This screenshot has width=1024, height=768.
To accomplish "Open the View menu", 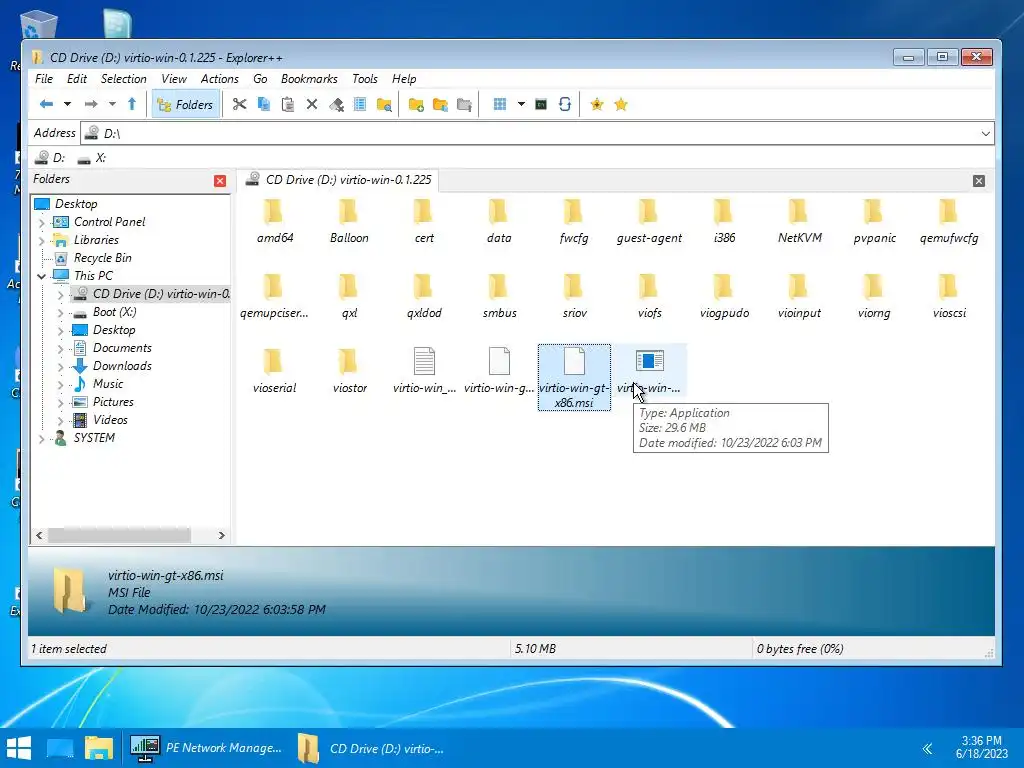I will pos(174,79).
